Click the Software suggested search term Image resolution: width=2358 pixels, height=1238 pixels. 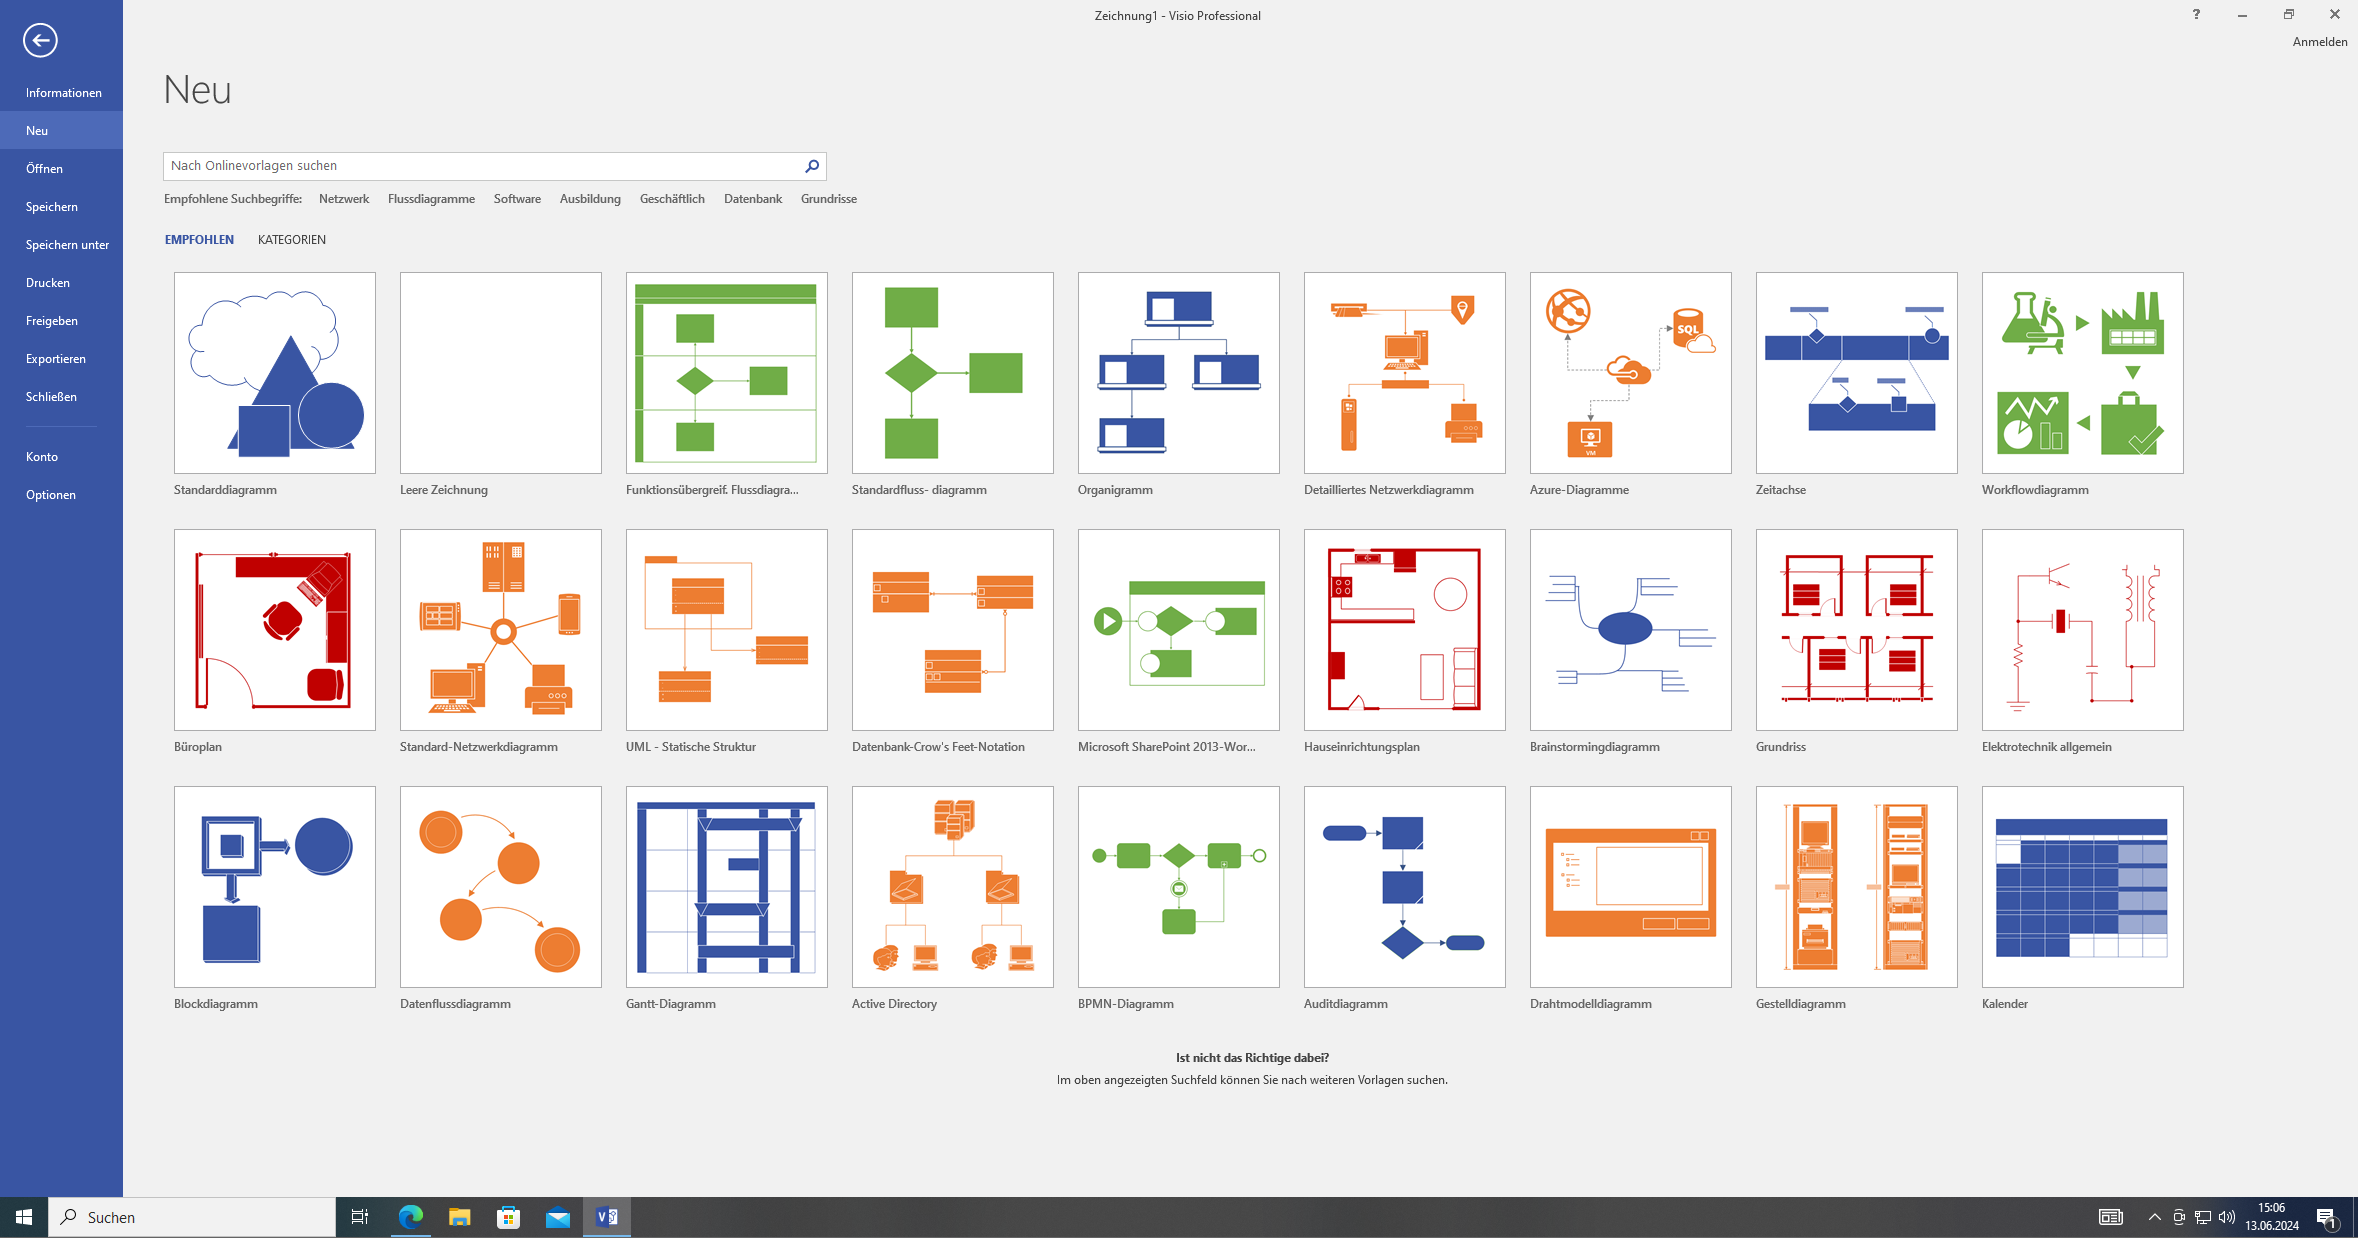[517, 199]
